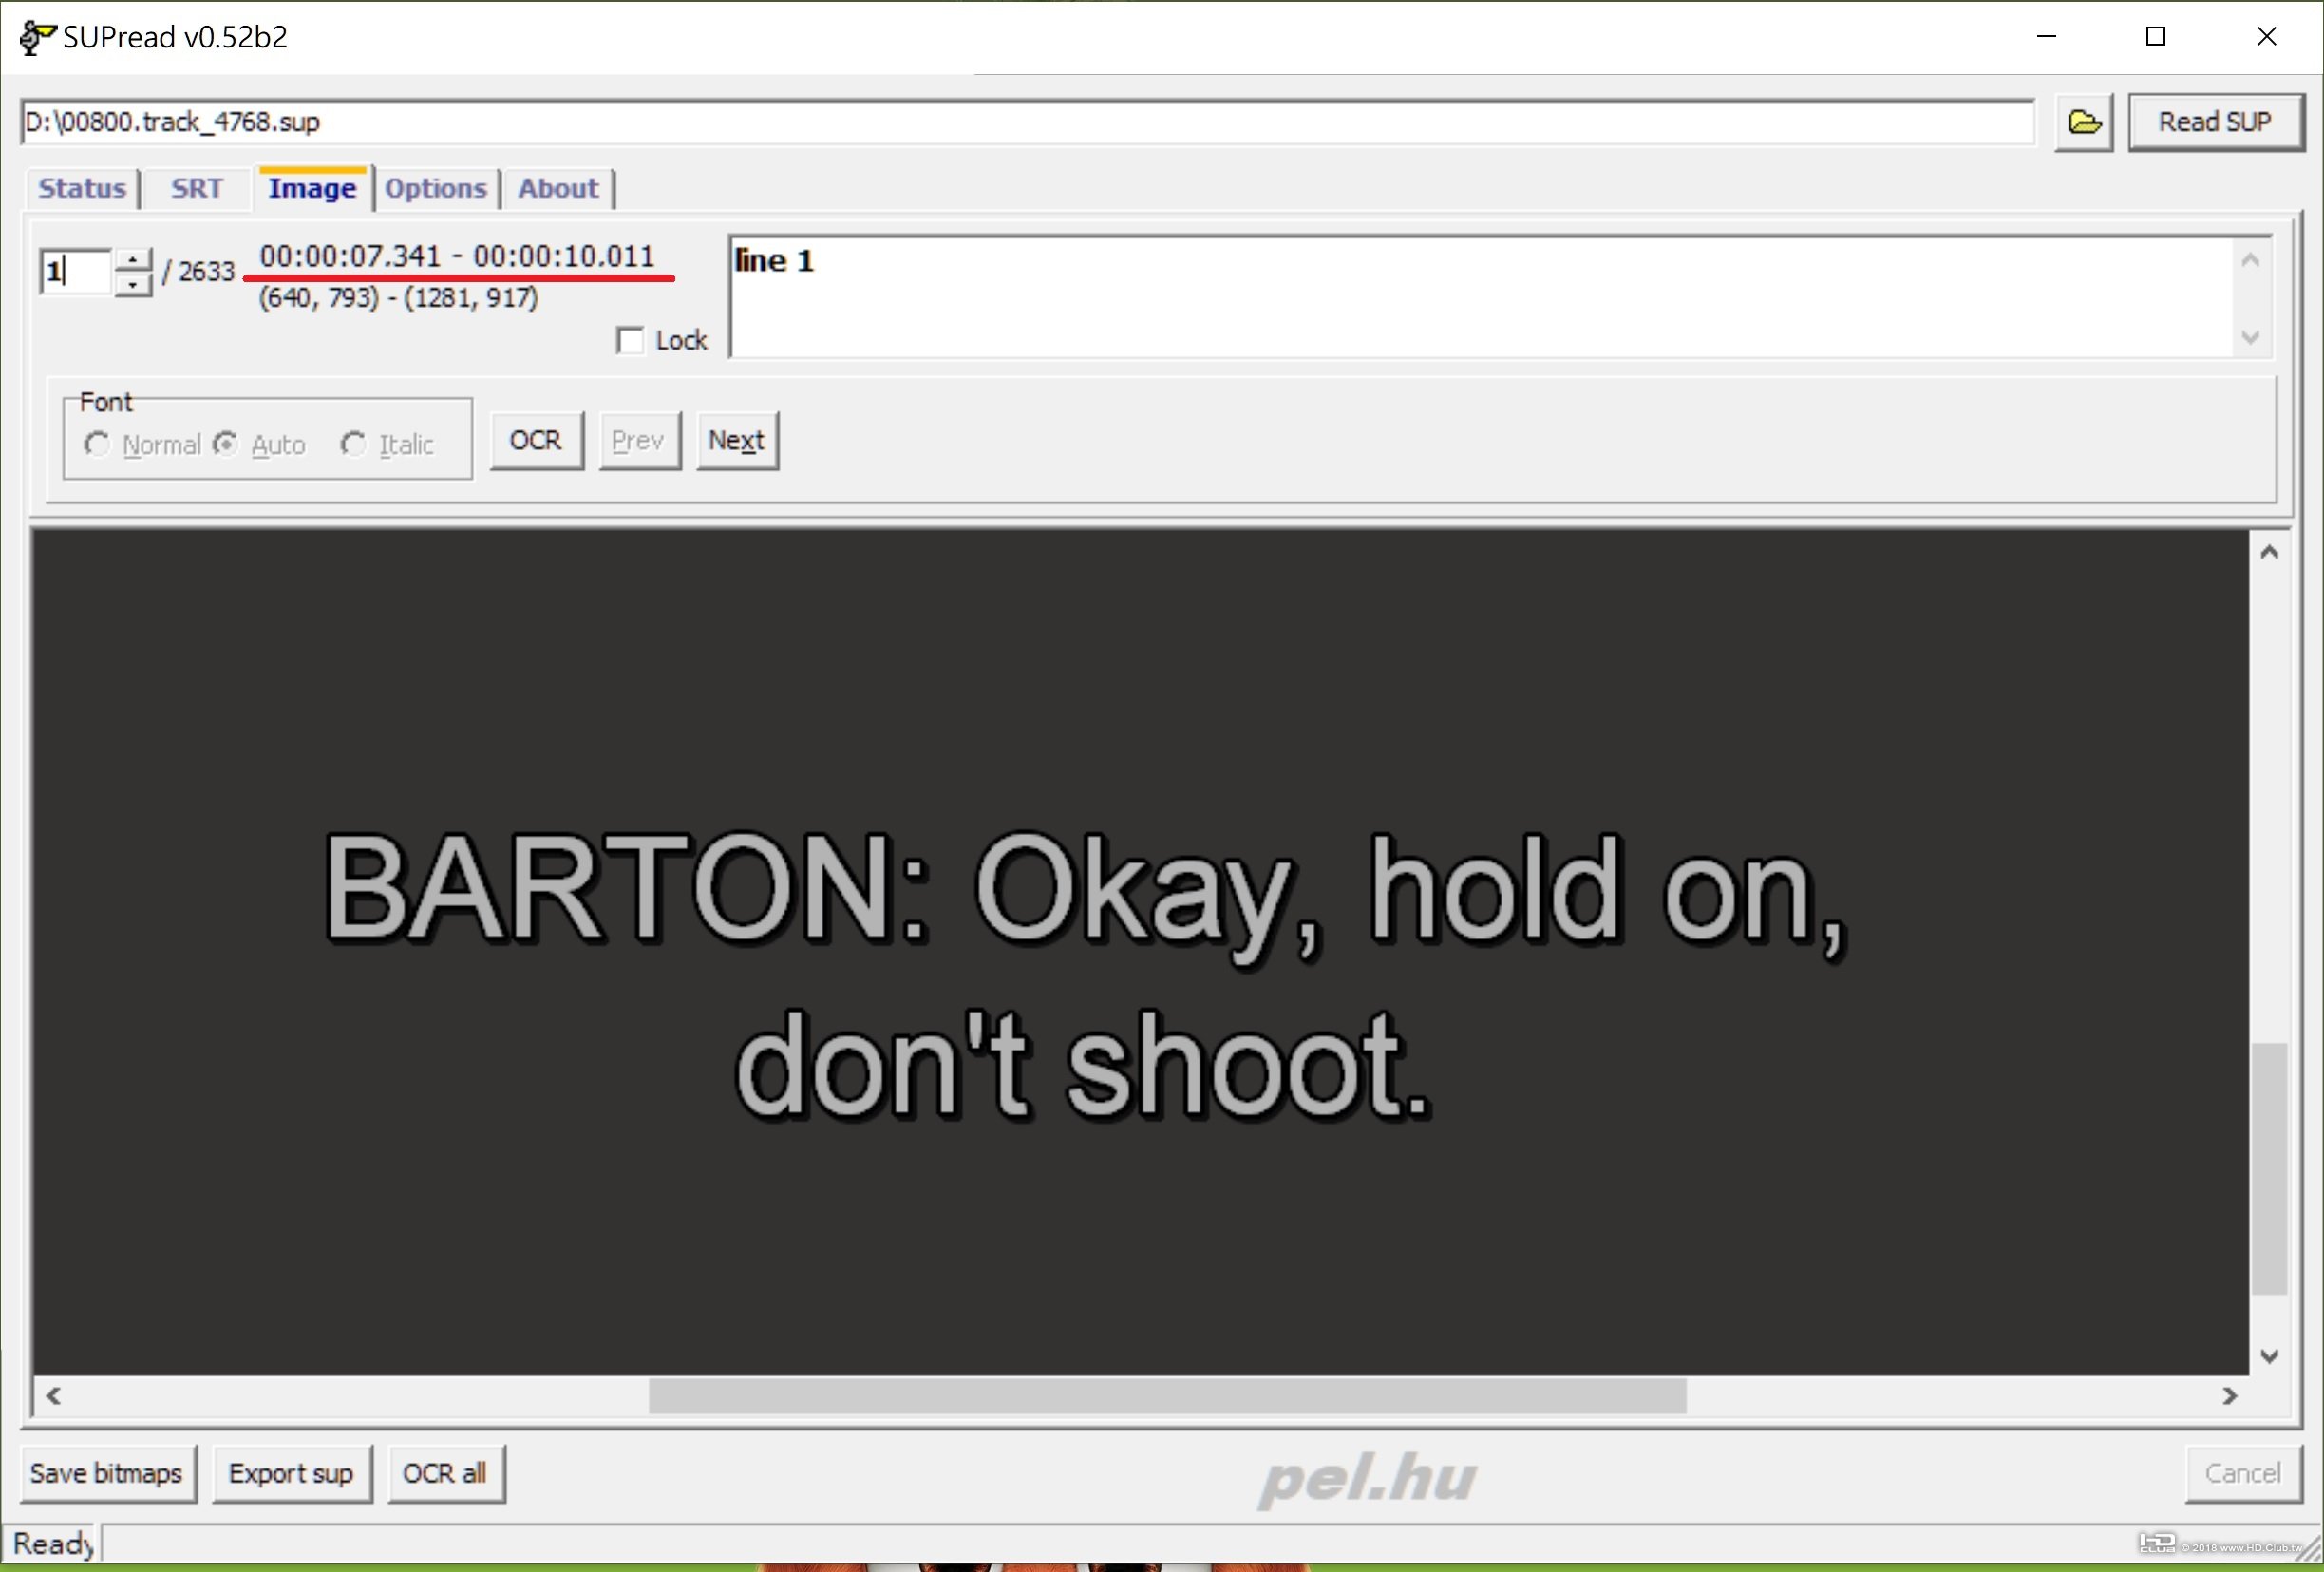2324x1572 pixels.
Task: Increment subtitle number with spinner up arrow
Action: (x=133, y=260)
